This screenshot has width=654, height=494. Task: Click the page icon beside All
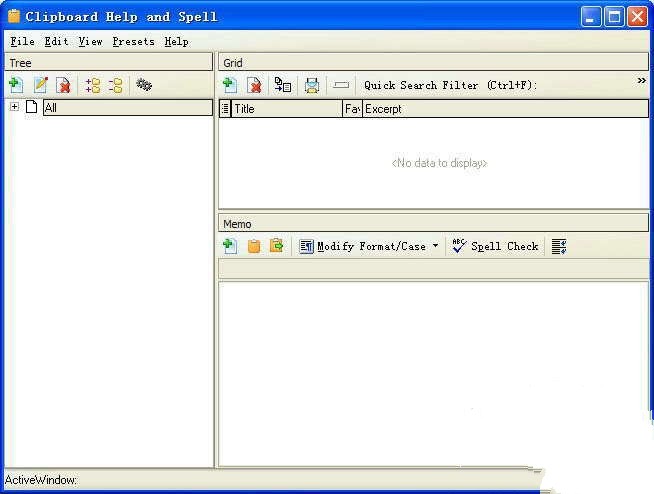click(x=32, y=107)
